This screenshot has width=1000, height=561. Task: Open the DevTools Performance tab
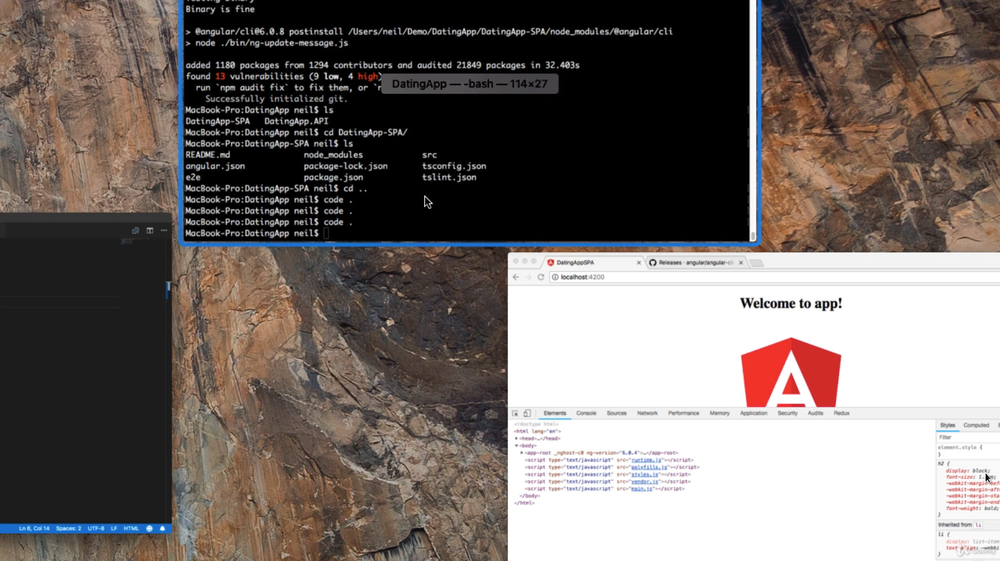(684, 413)
